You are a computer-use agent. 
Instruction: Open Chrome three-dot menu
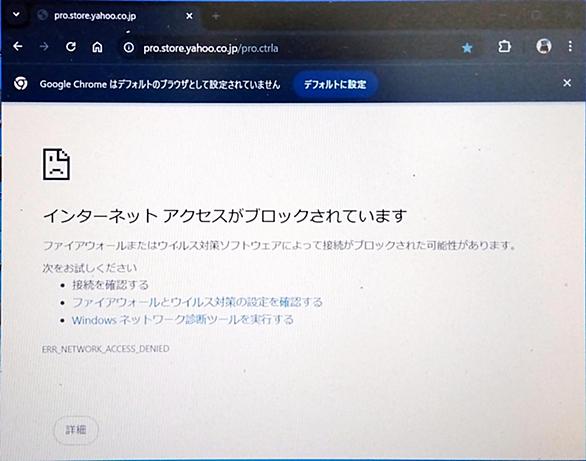pyautogui.click(x=570, y=46)
